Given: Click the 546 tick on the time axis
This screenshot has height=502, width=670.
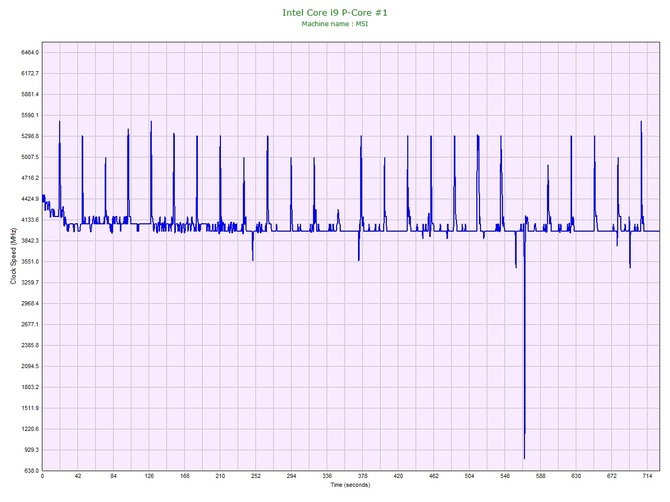Looking at the screenshot, I should (x=505, y=476).
